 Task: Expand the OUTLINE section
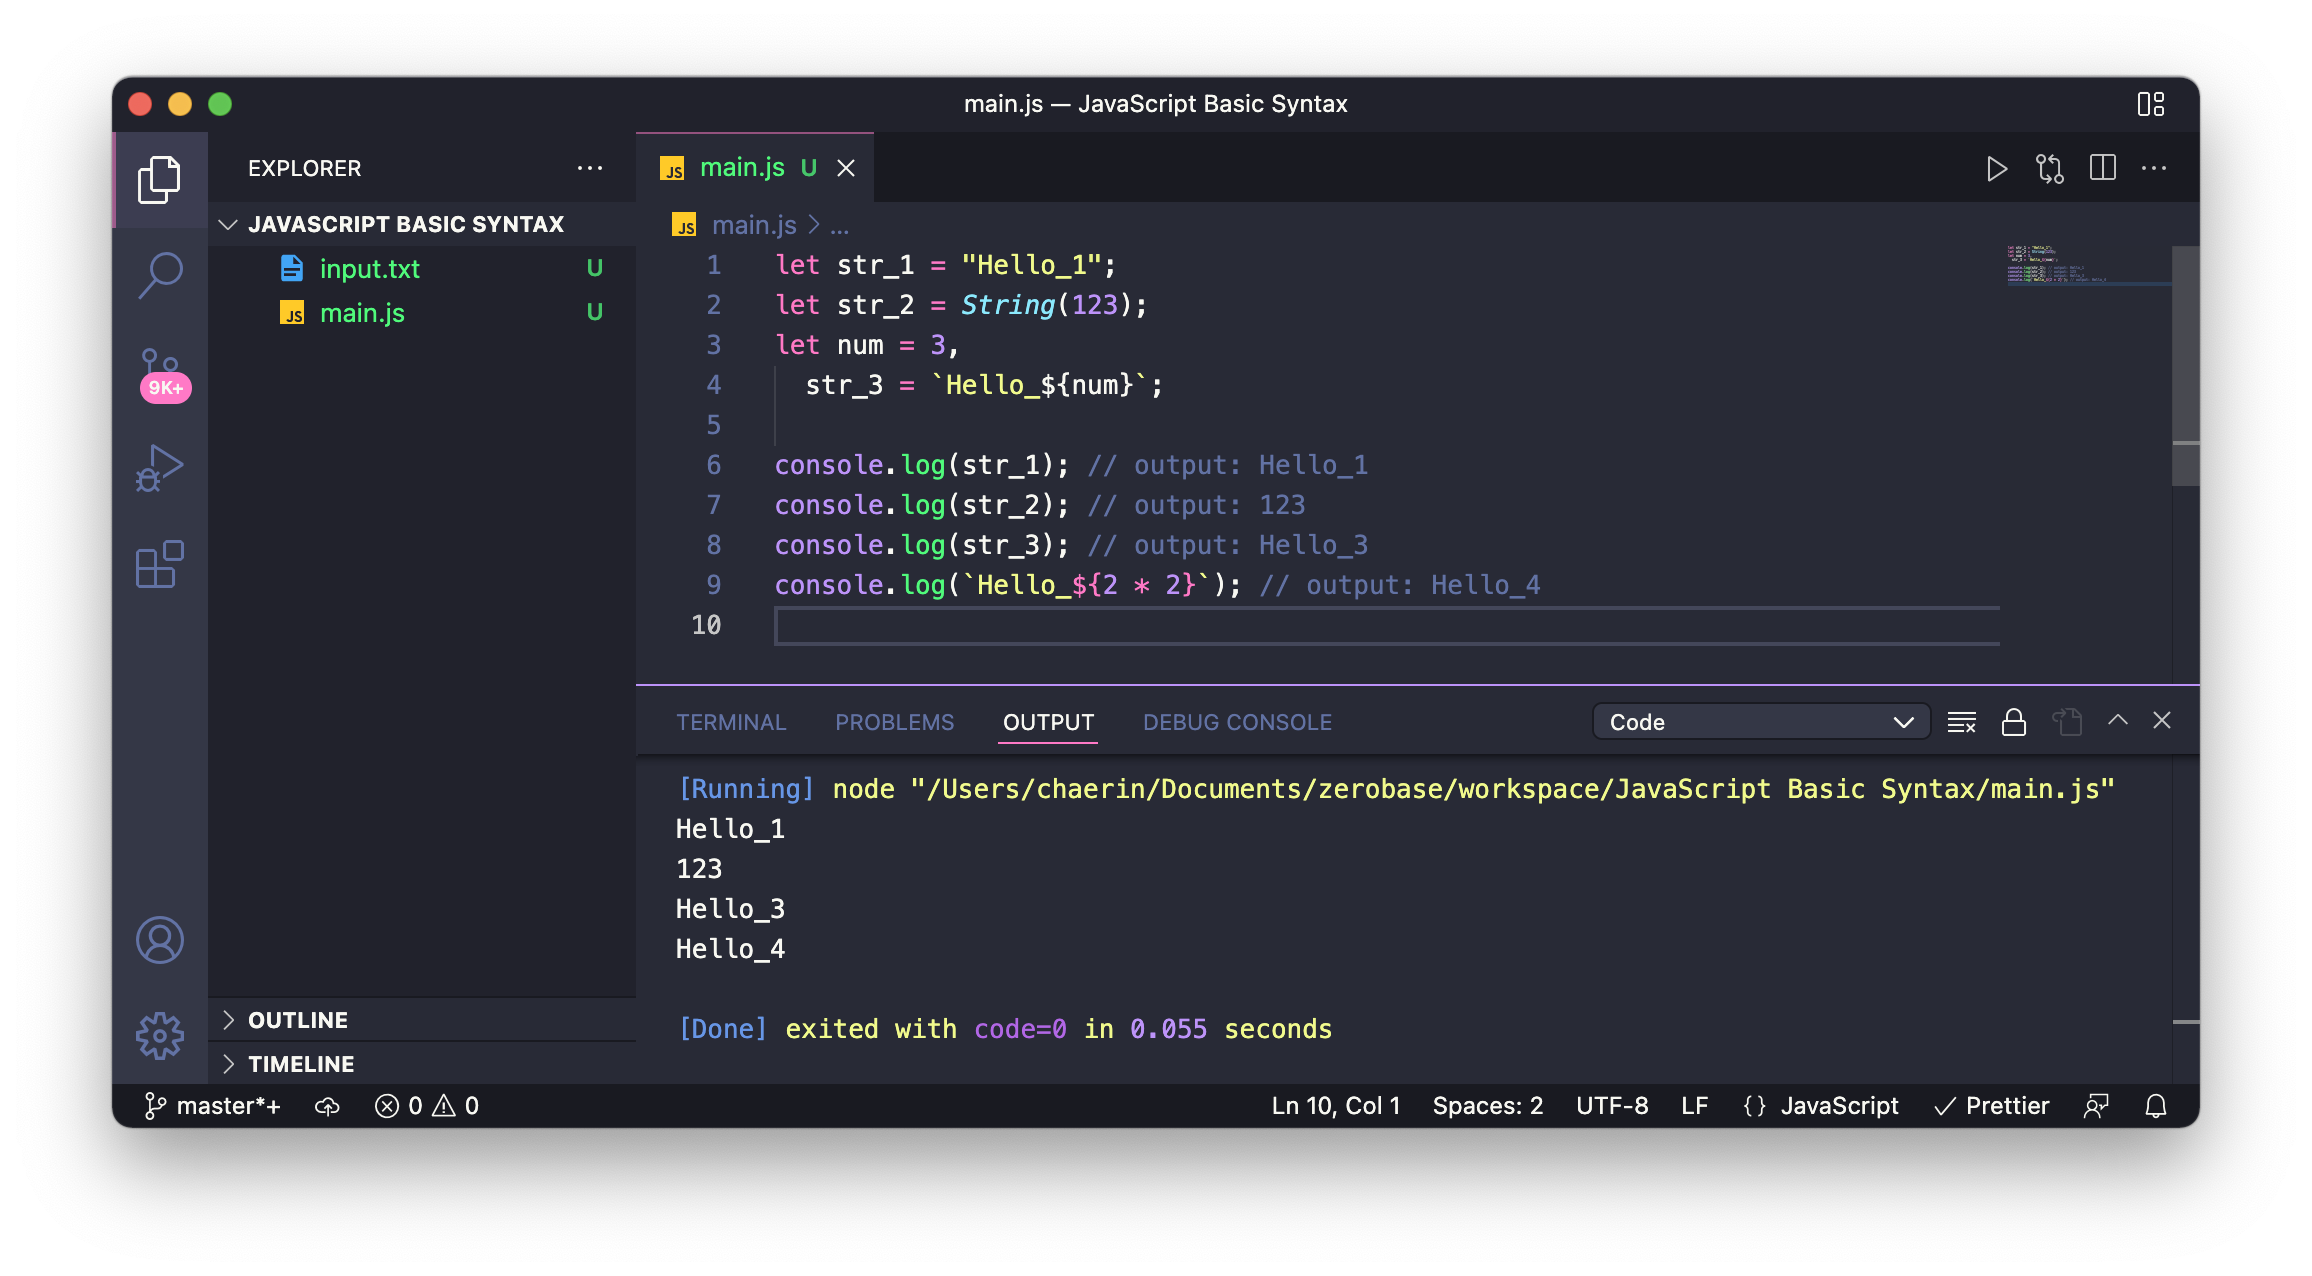click(298, 1020)
